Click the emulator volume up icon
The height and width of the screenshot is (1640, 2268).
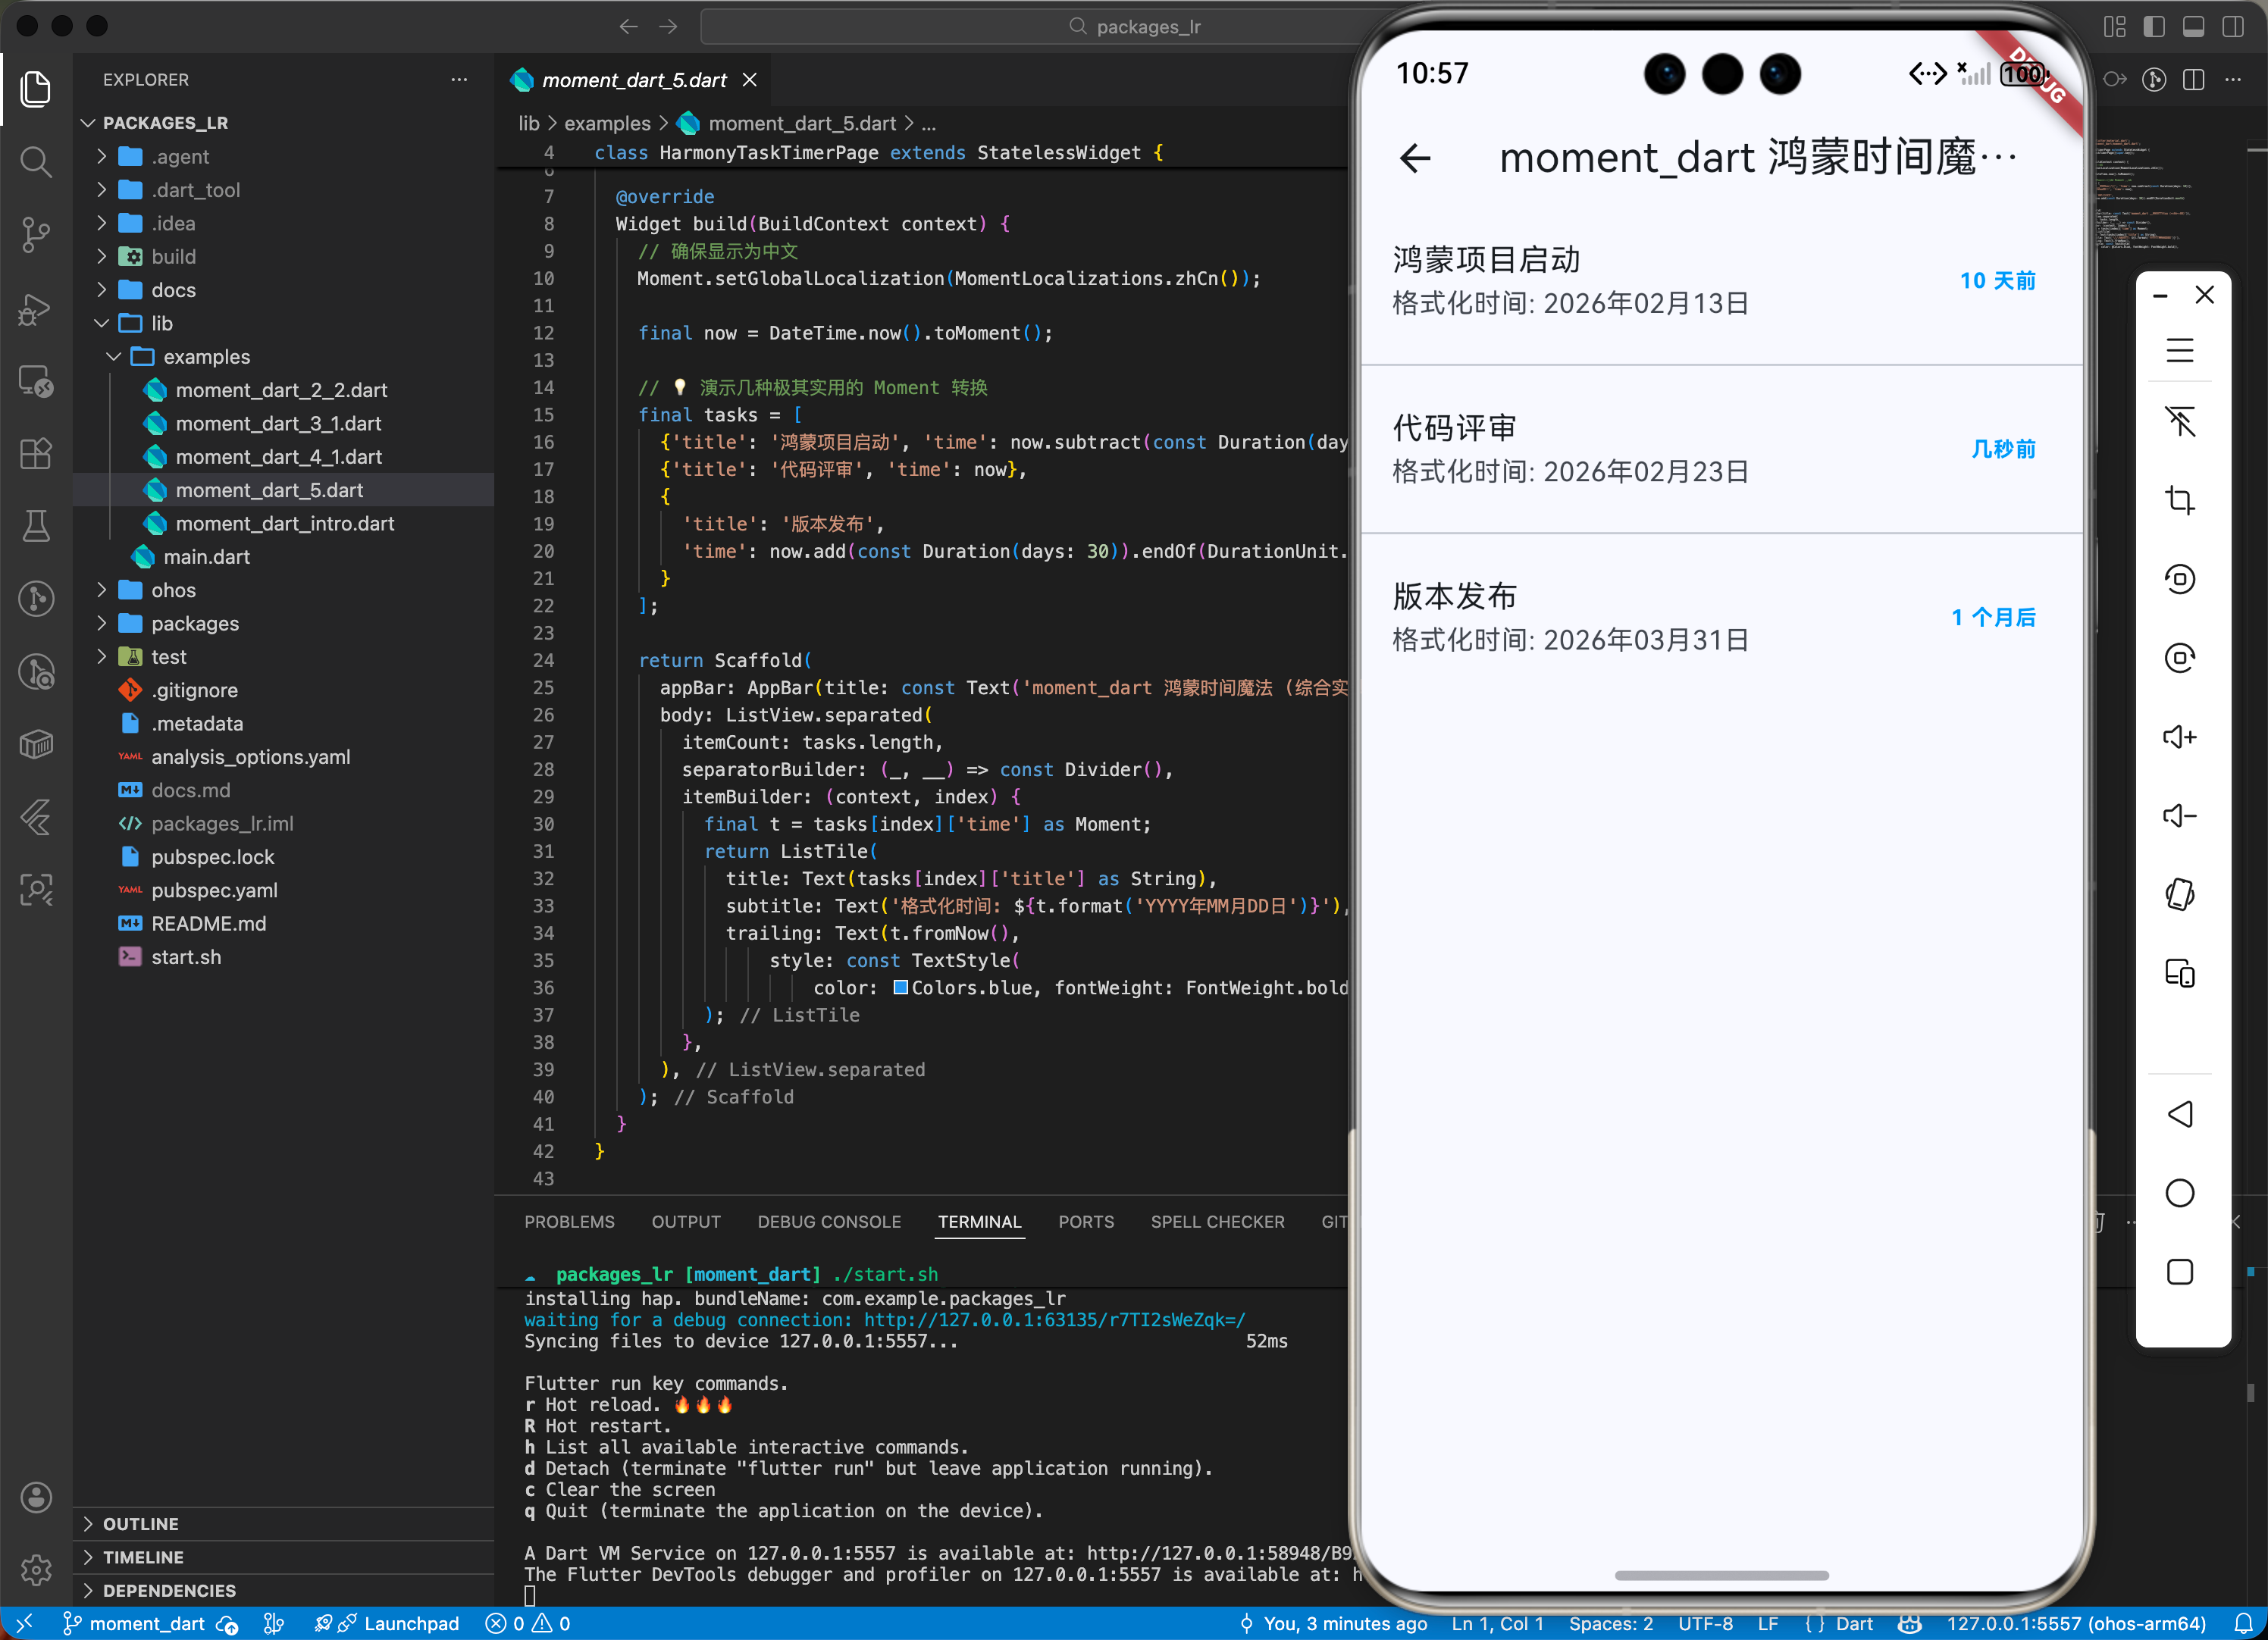point(2179,737)
